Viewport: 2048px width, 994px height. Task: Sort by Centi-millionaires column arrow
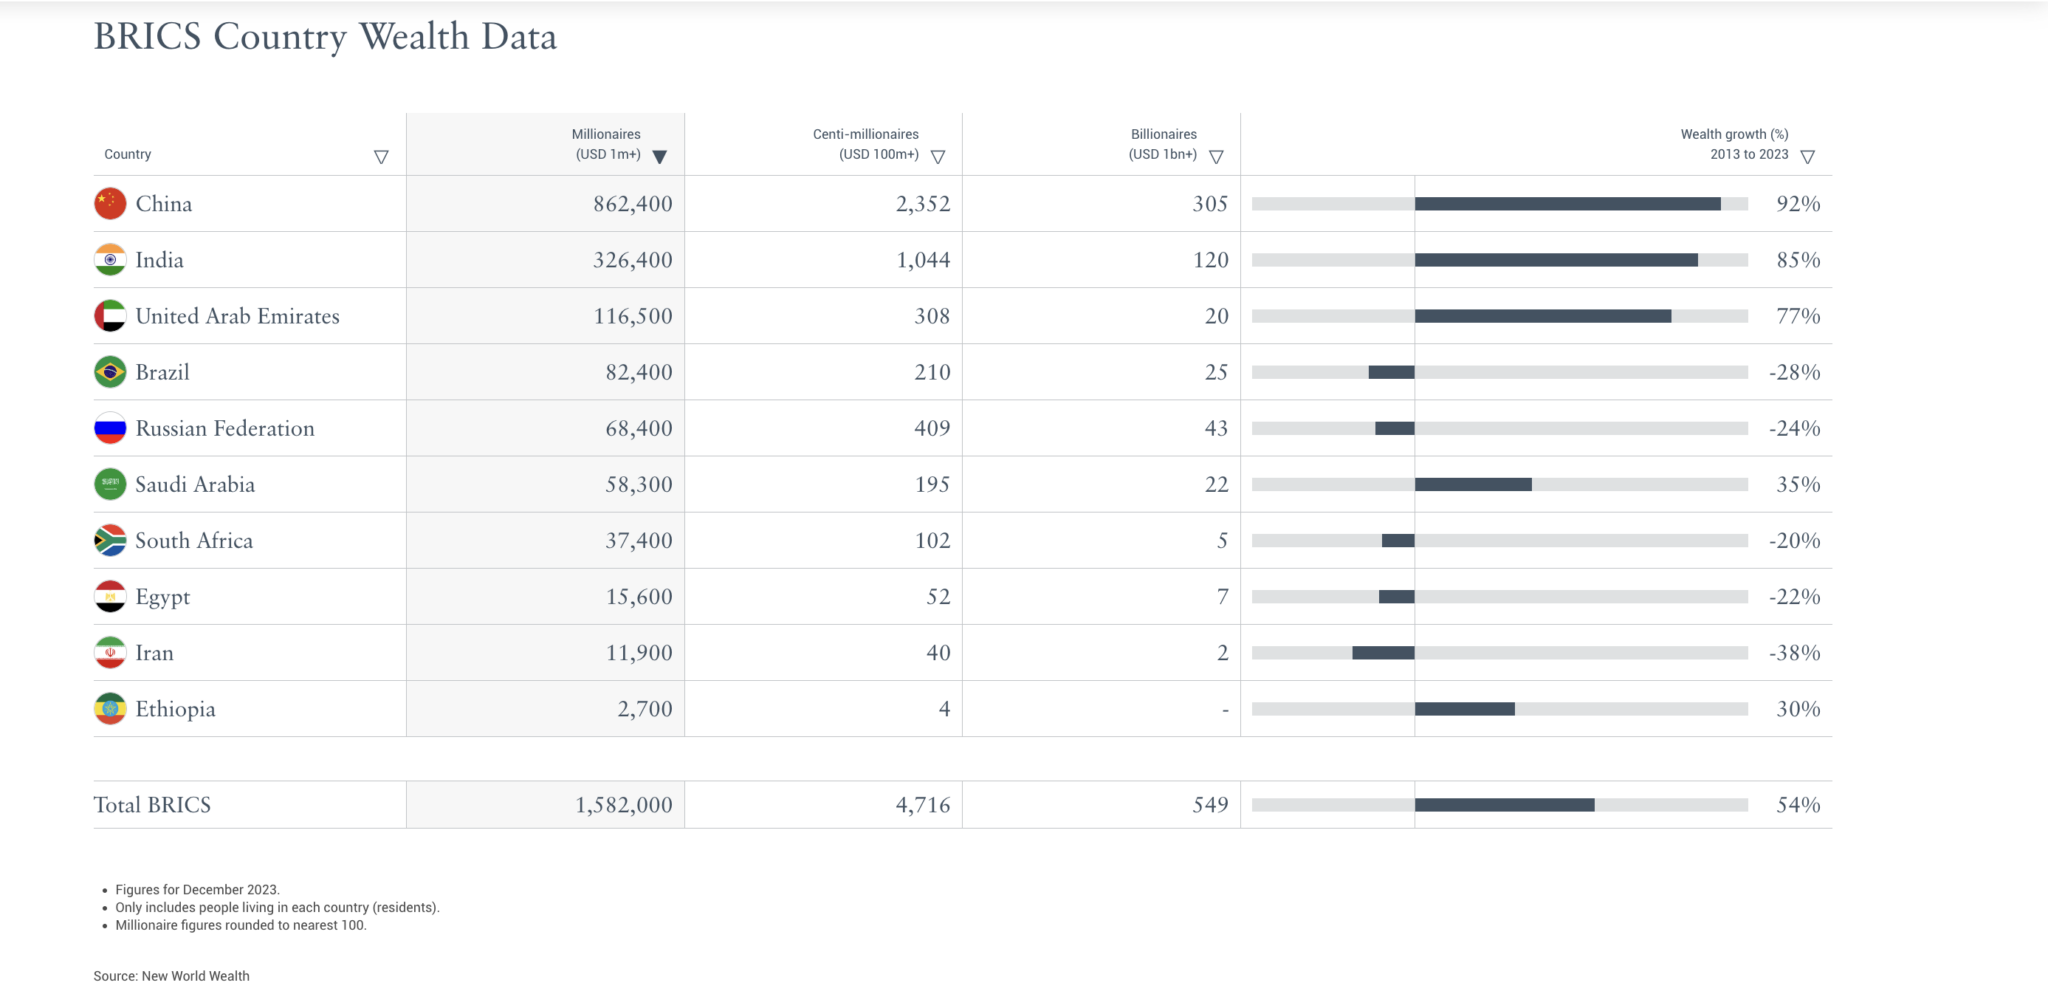tap(938, 157)
